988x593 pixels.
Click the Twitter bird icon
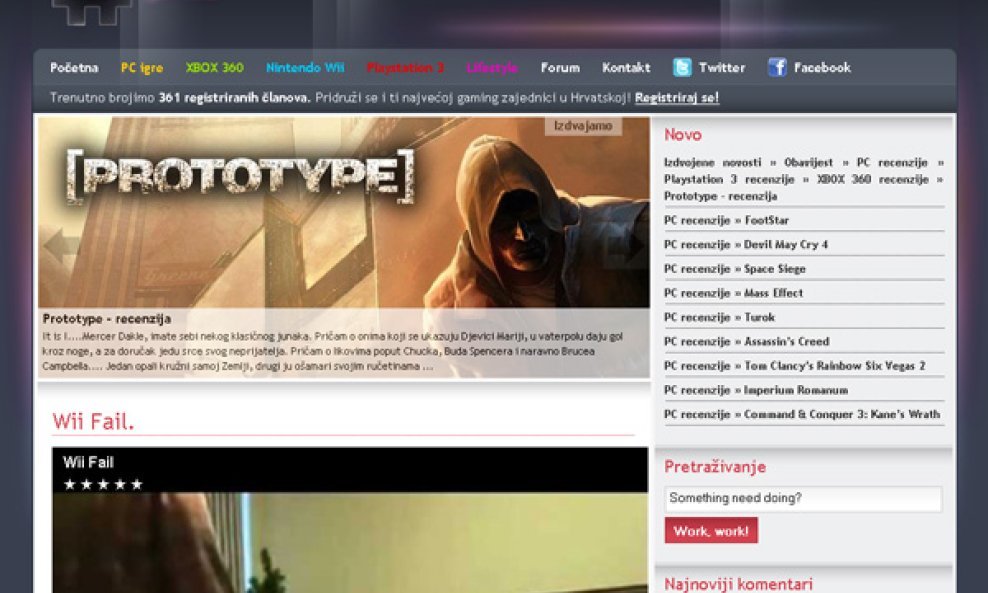[x=682, y=67]
